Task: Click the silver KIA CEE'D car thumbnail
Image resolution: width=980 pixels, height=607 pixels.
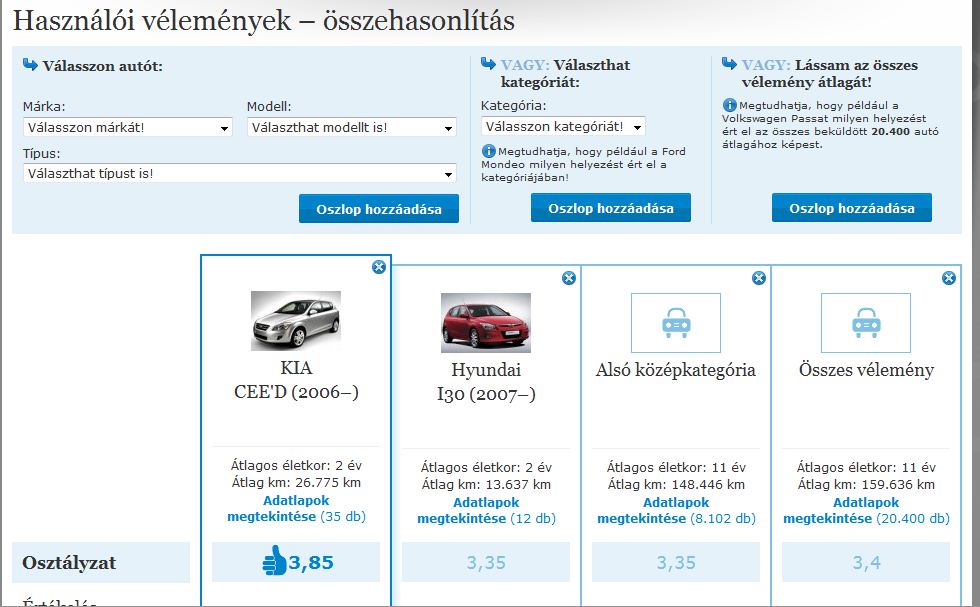Action: tap(295, 321)
